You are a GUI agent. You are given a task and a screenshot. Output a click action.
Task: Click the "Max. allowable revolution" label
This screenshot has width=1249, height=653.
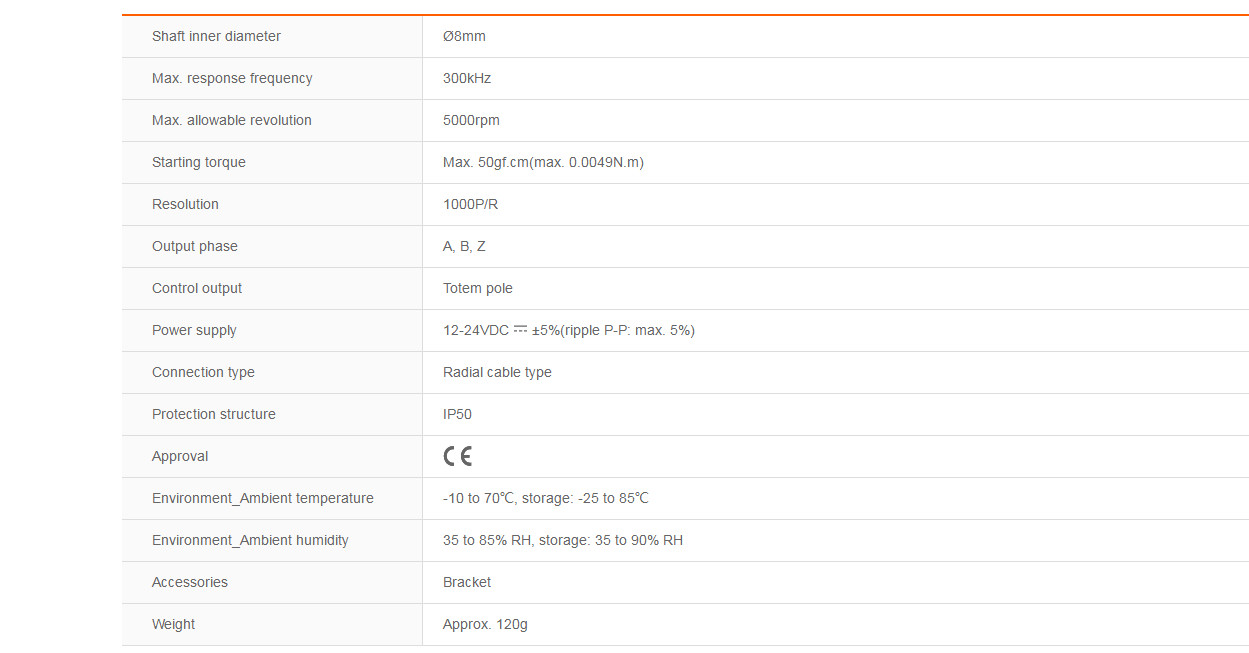(232, 120)
